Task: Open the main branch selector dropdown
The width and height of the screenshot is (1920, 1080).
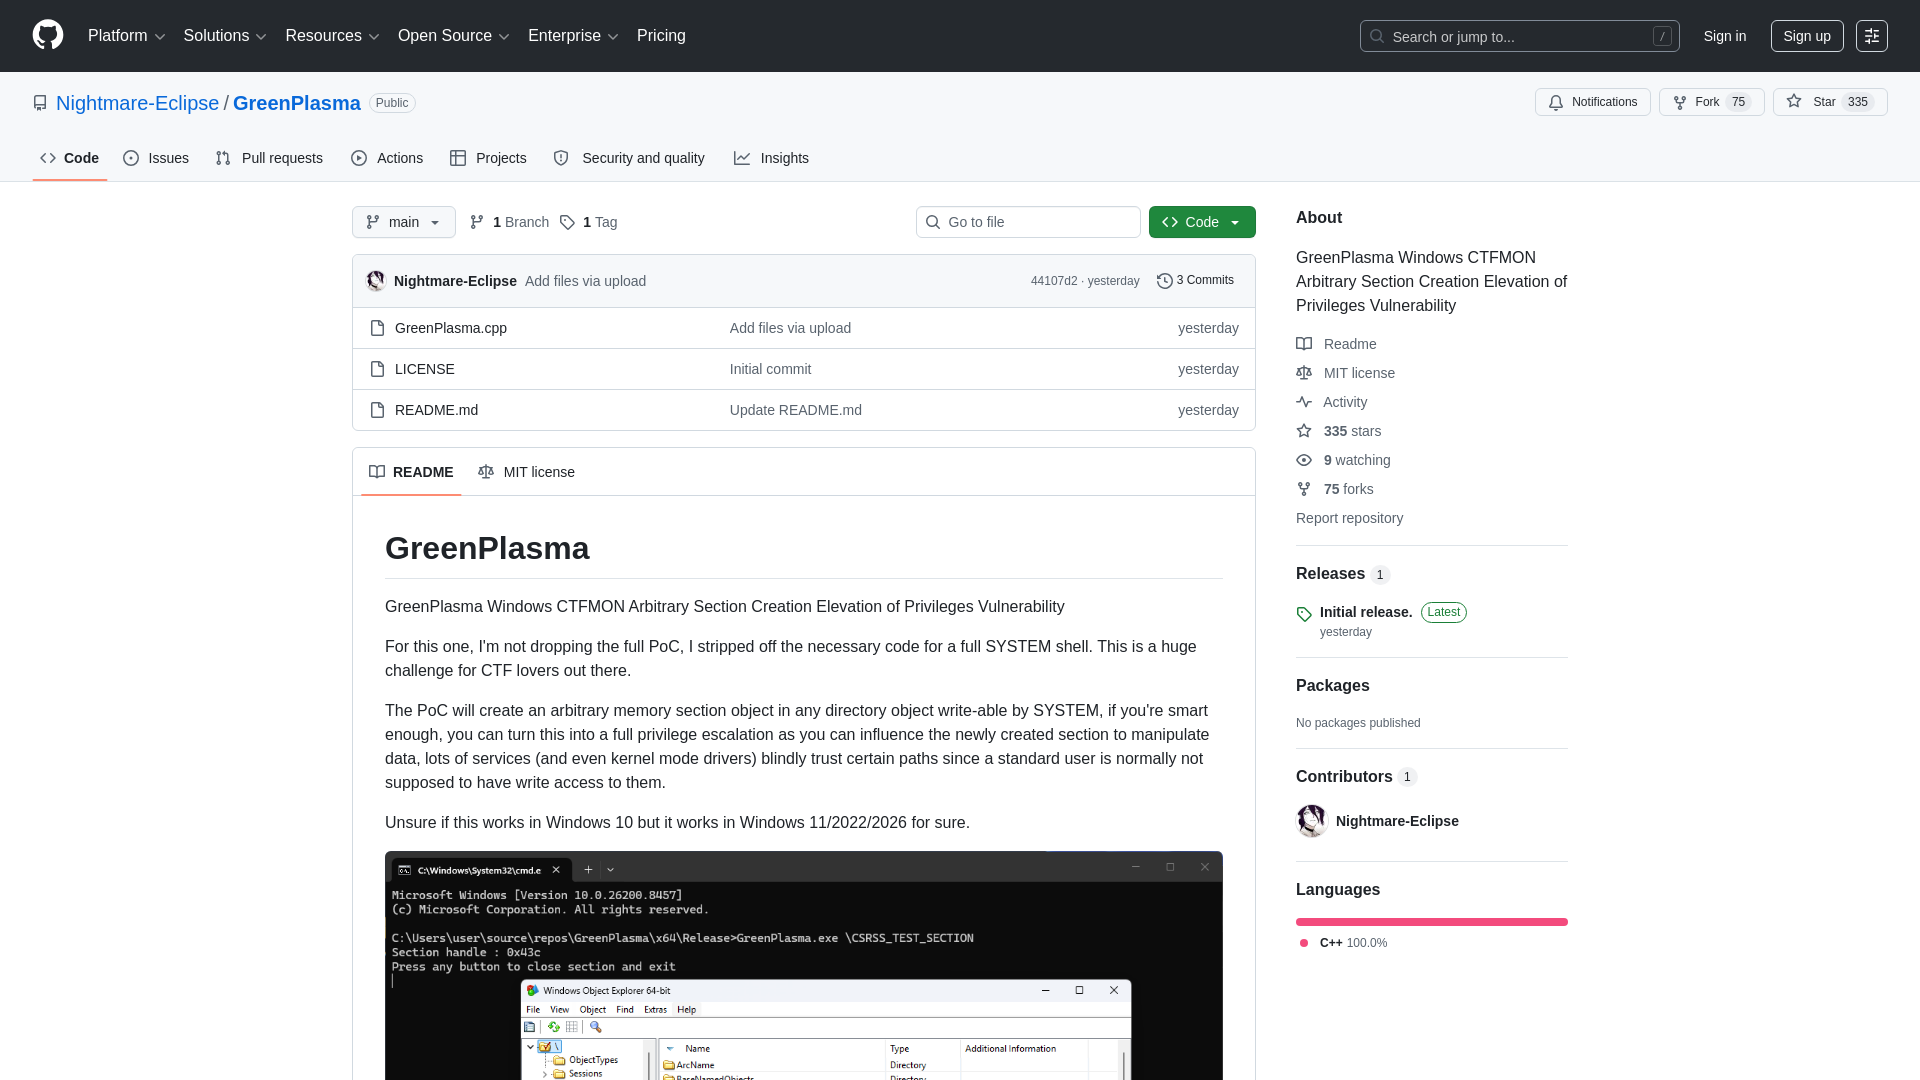Action: (x=404, y=222)
